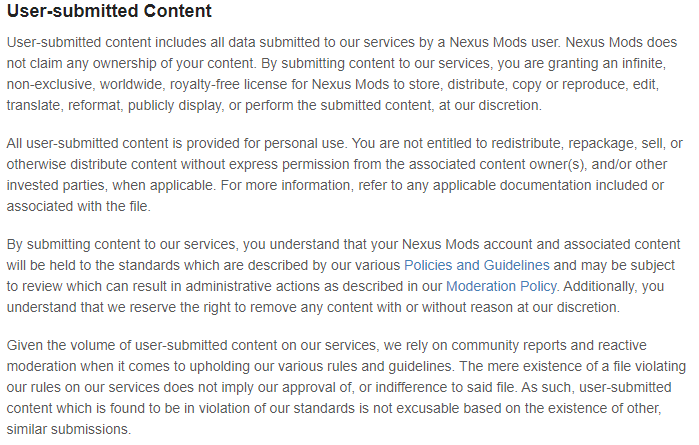Click the phrase 'non-exclusive, worldwide'
This screenshot has height=445, width=699.
coord(84,84)
